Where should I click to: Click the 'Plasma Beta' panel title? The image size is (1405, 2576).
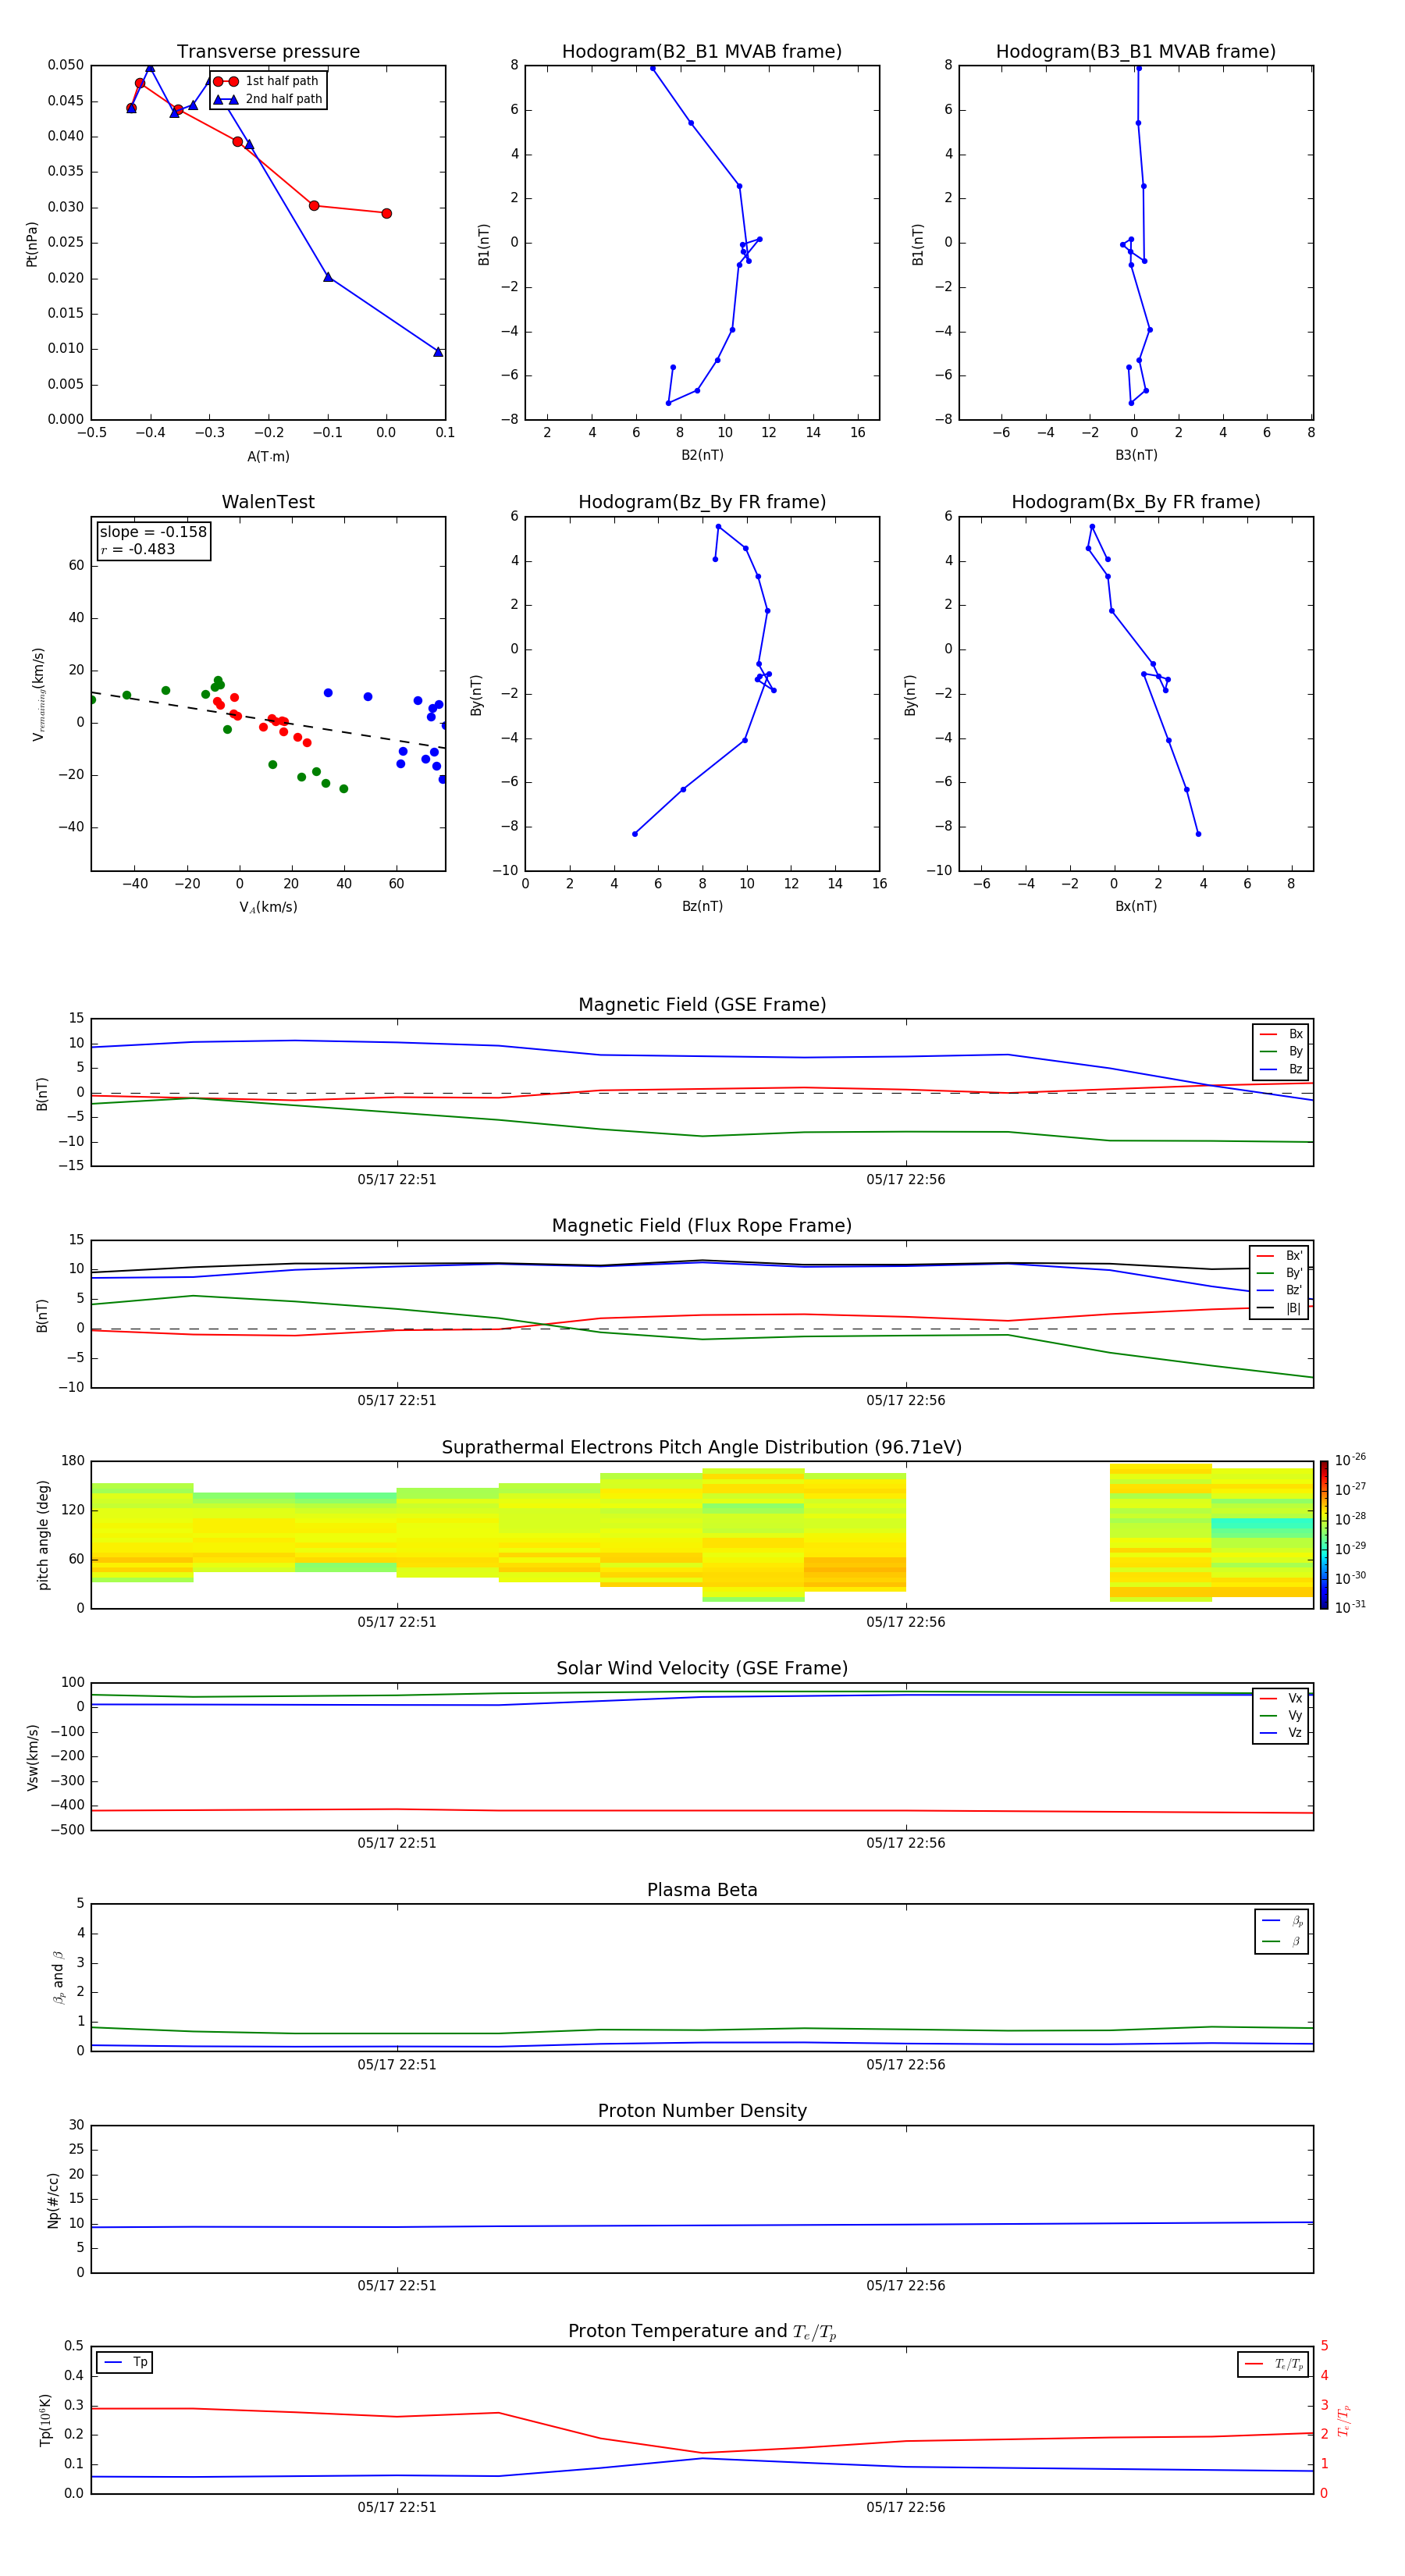tap(702, 1891)
